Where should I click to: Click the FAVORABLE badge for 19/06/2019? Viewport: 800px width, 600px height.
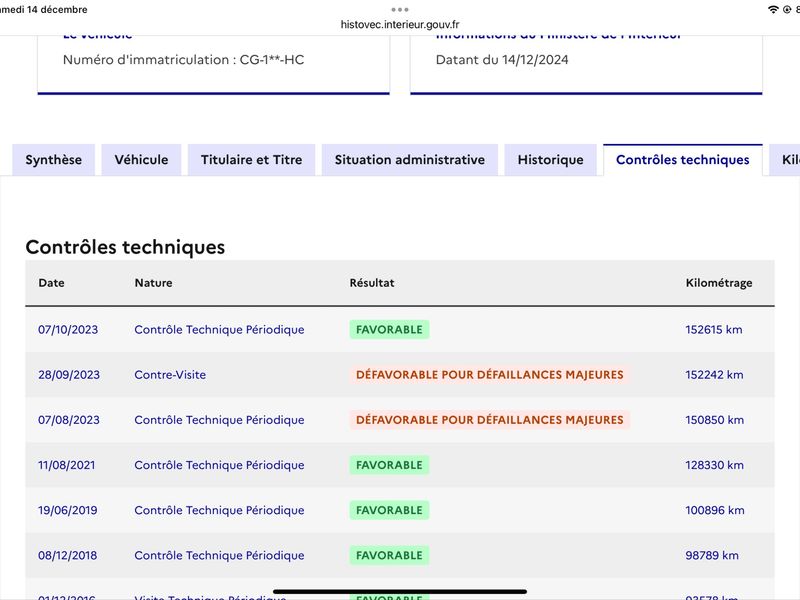coord(389,510)
